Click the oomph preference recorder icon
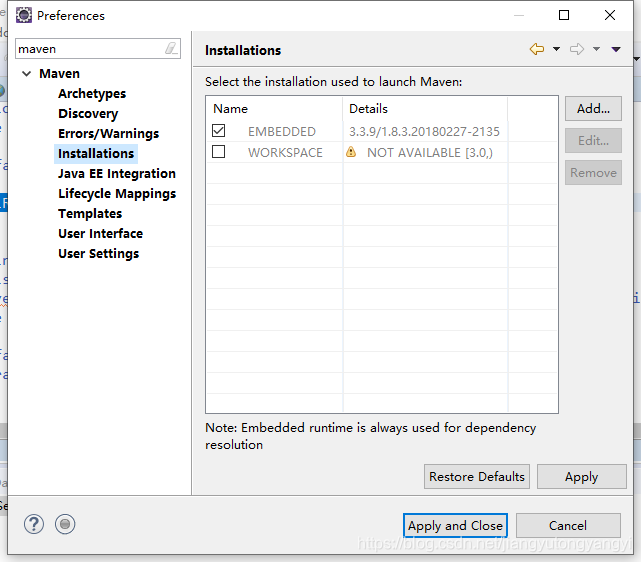This screenshot has height=562, width=641. coord(65,524)
